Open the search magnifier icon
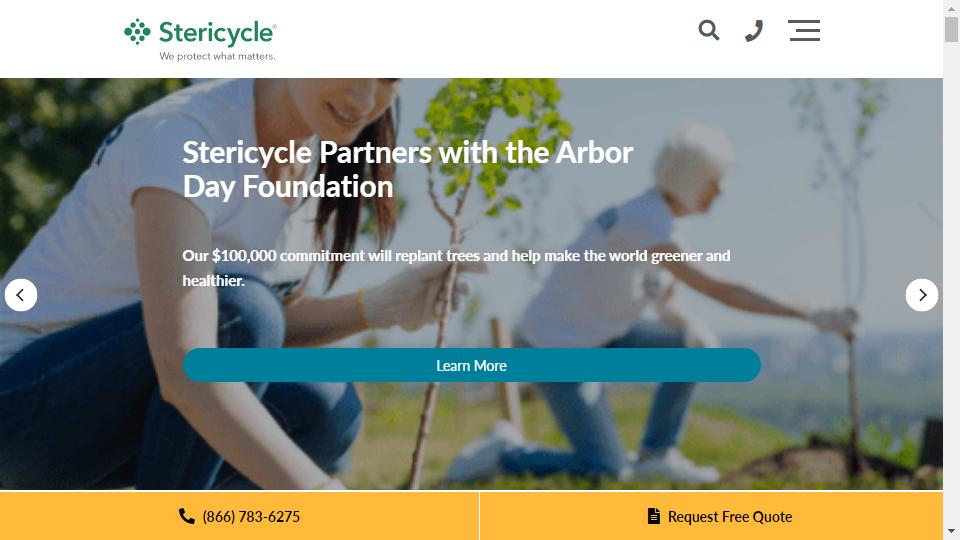Screen dimensions: 960x540 pyautogui.click(x=708, y=30)
